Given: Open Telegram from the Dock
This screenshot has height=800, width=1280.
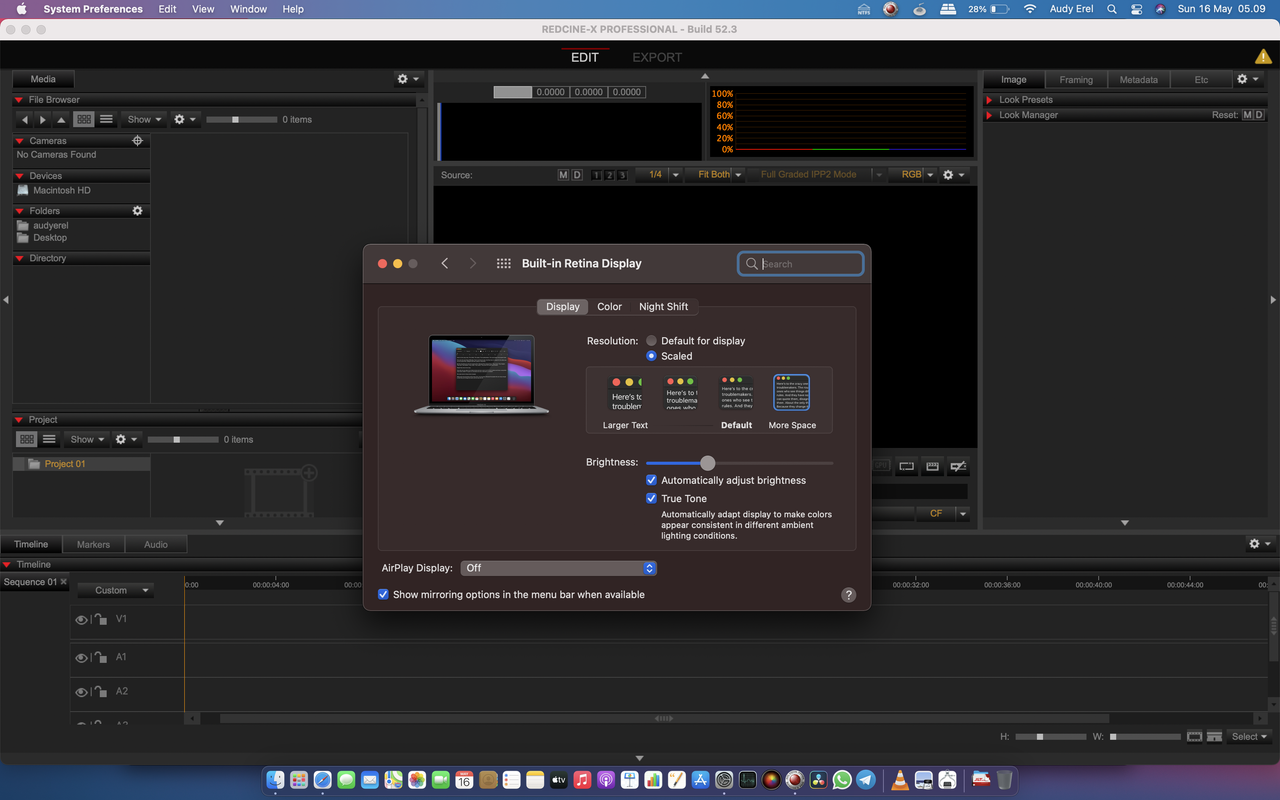Looking at the screenshot, I should (866, 780).
